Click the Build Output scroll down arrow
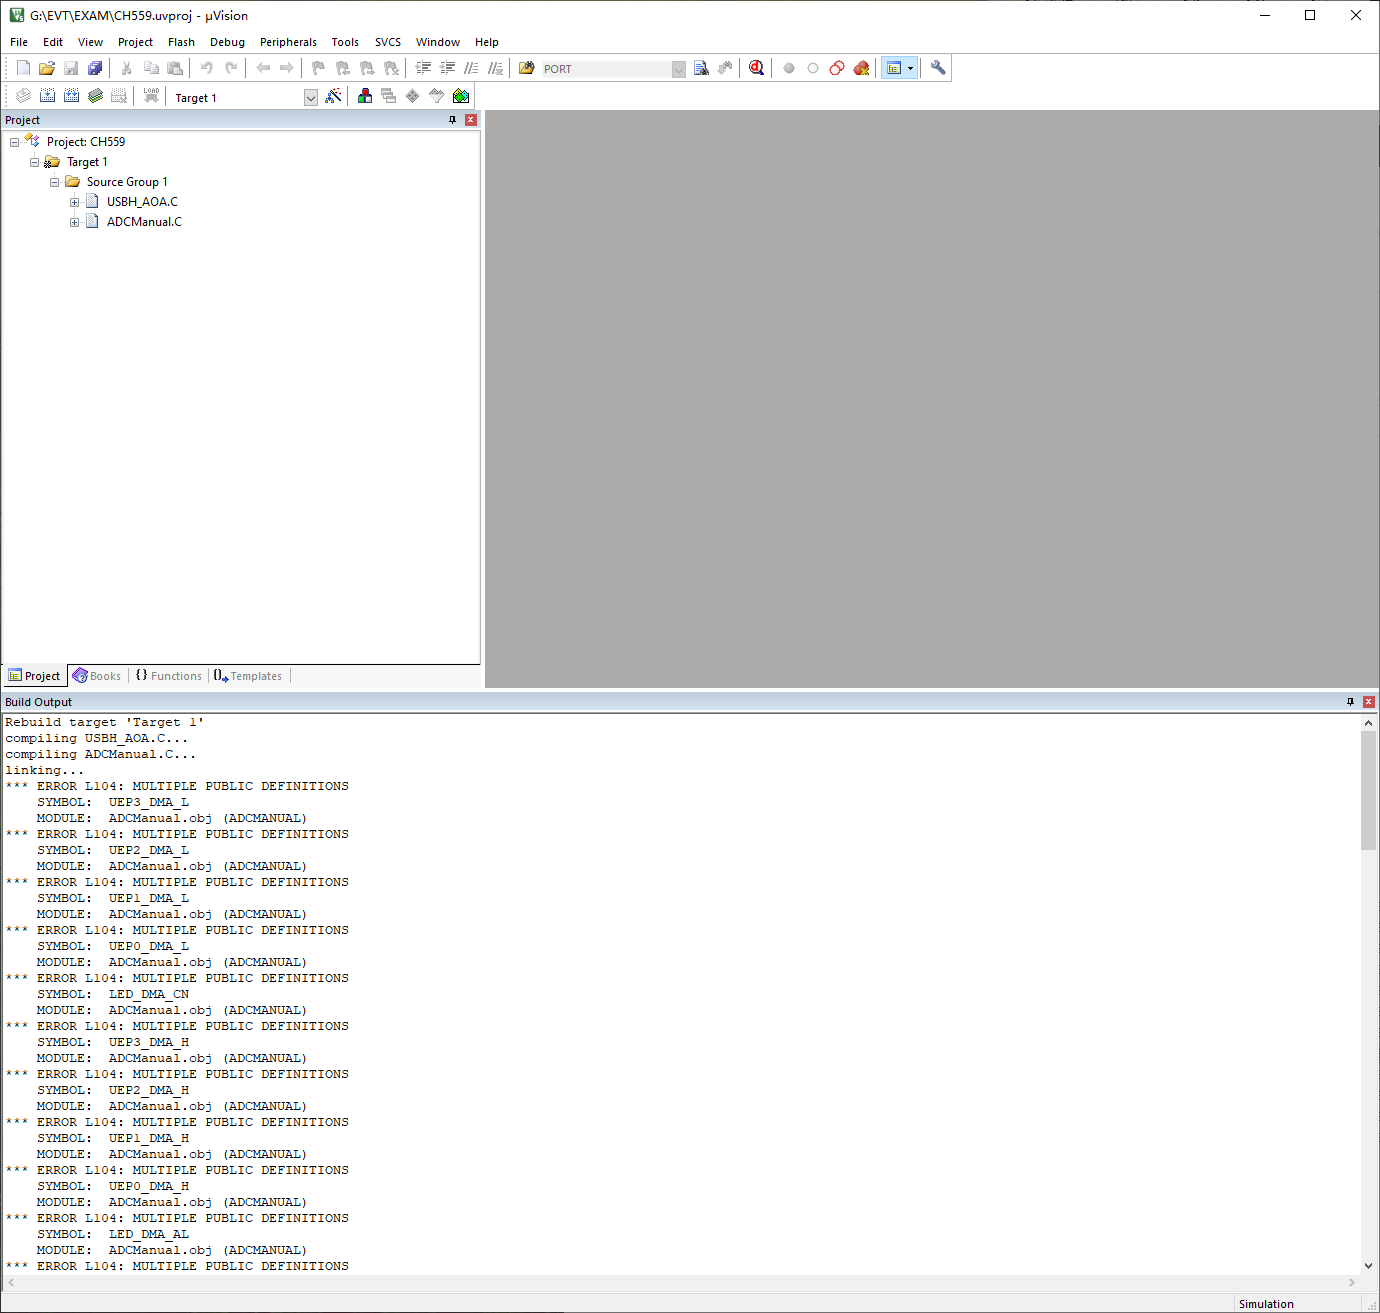Image resolution: width=1380 pixels, height=1313 pixels. [1368, 1265]
